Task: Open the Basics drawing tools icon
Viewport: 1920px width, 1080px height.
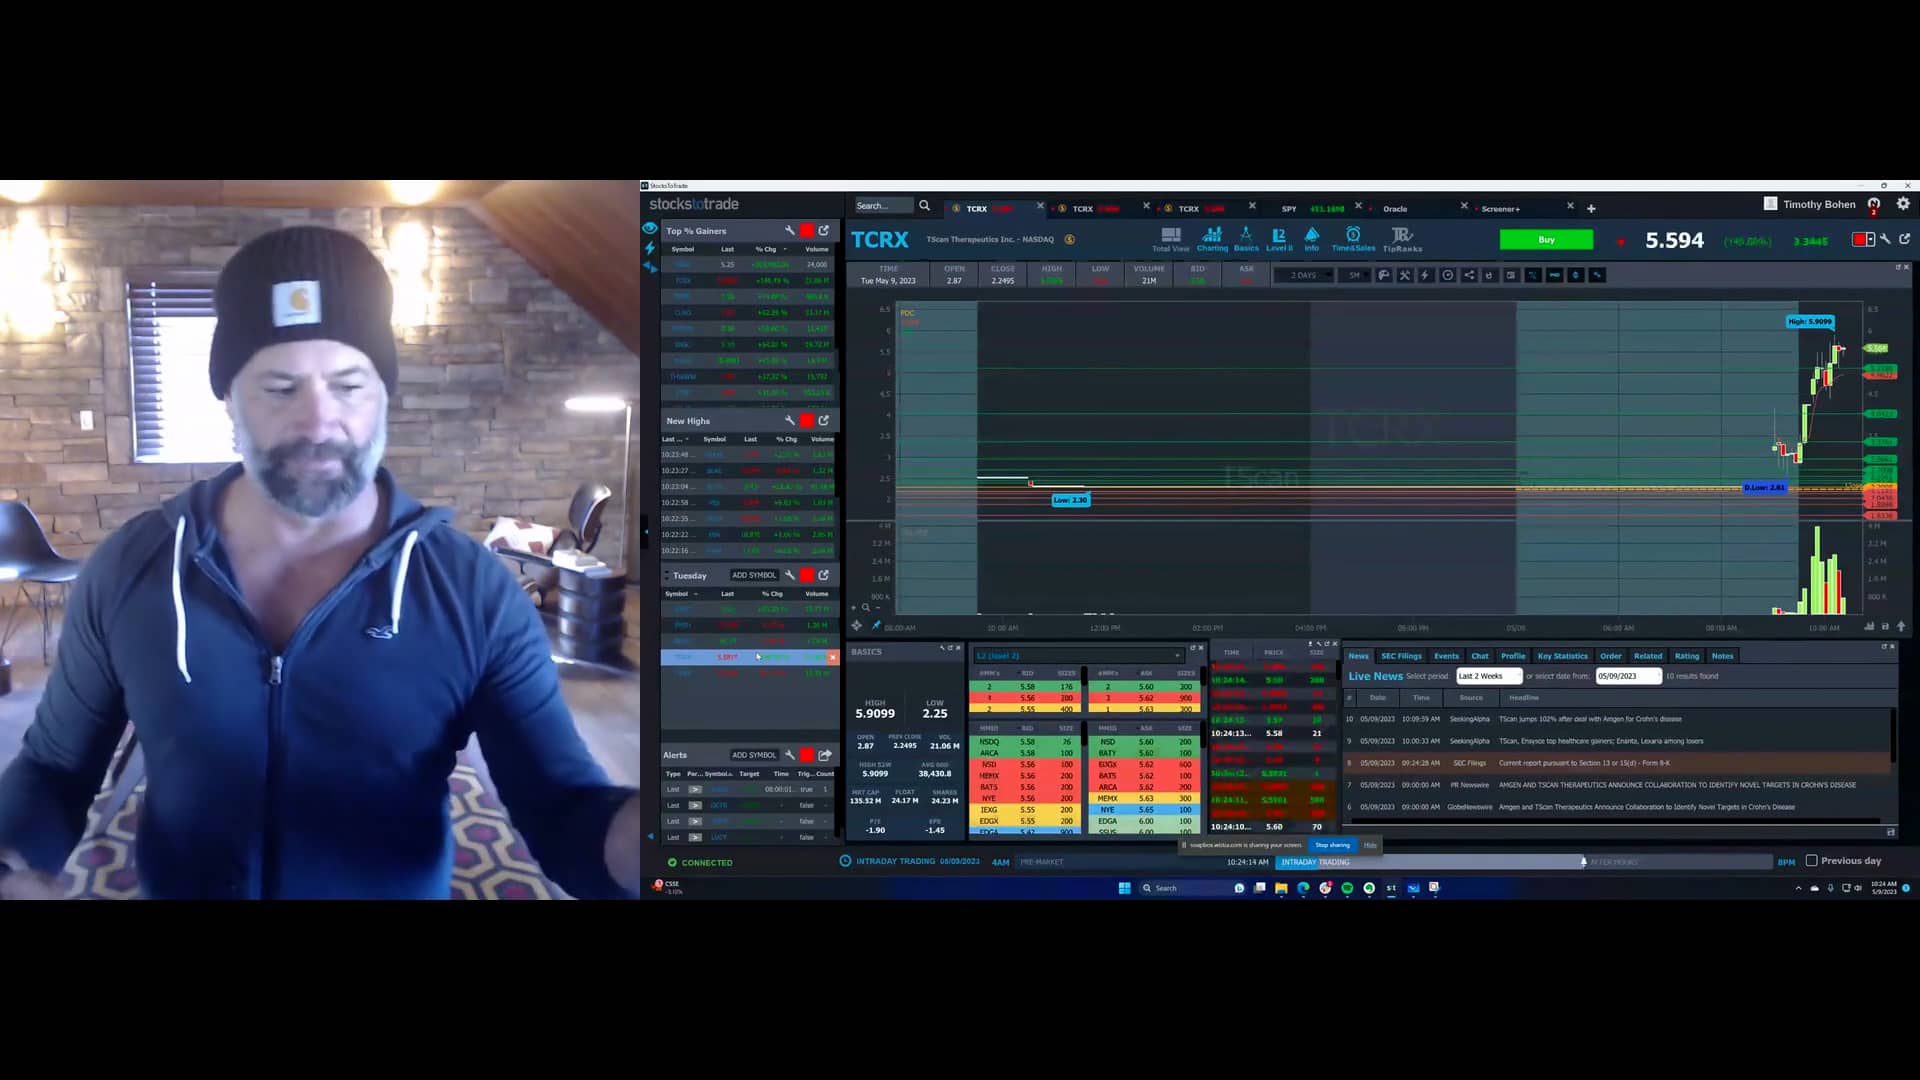Action: pyautogui.click(x=1246, y=238)
